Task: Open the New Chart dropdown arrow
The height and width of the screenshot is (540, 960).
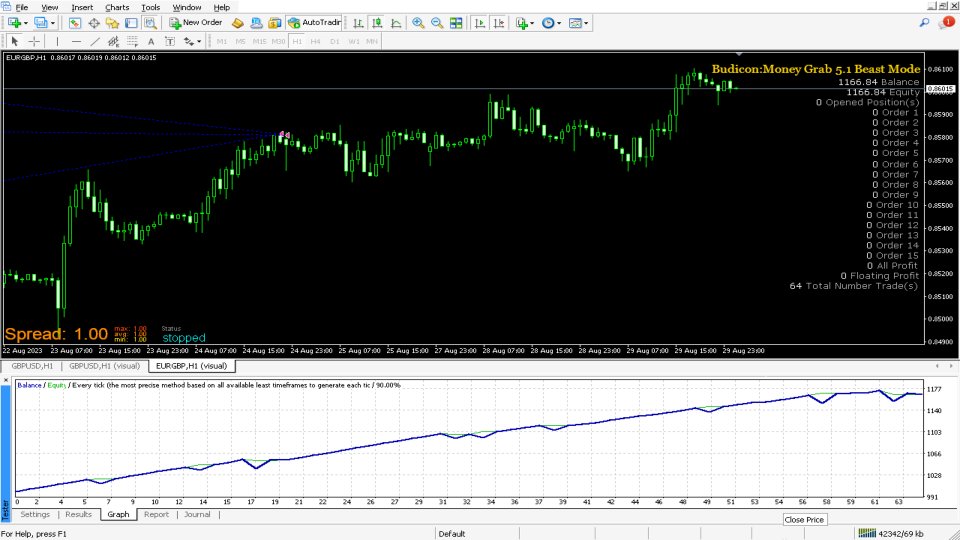Action: pyautogui.click(x=25, y=23)
